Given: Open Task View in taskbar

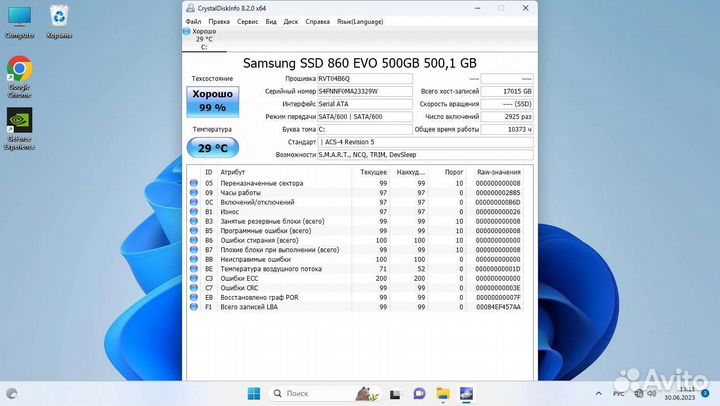Looking at the screenshot, I should tap(396, 393).
